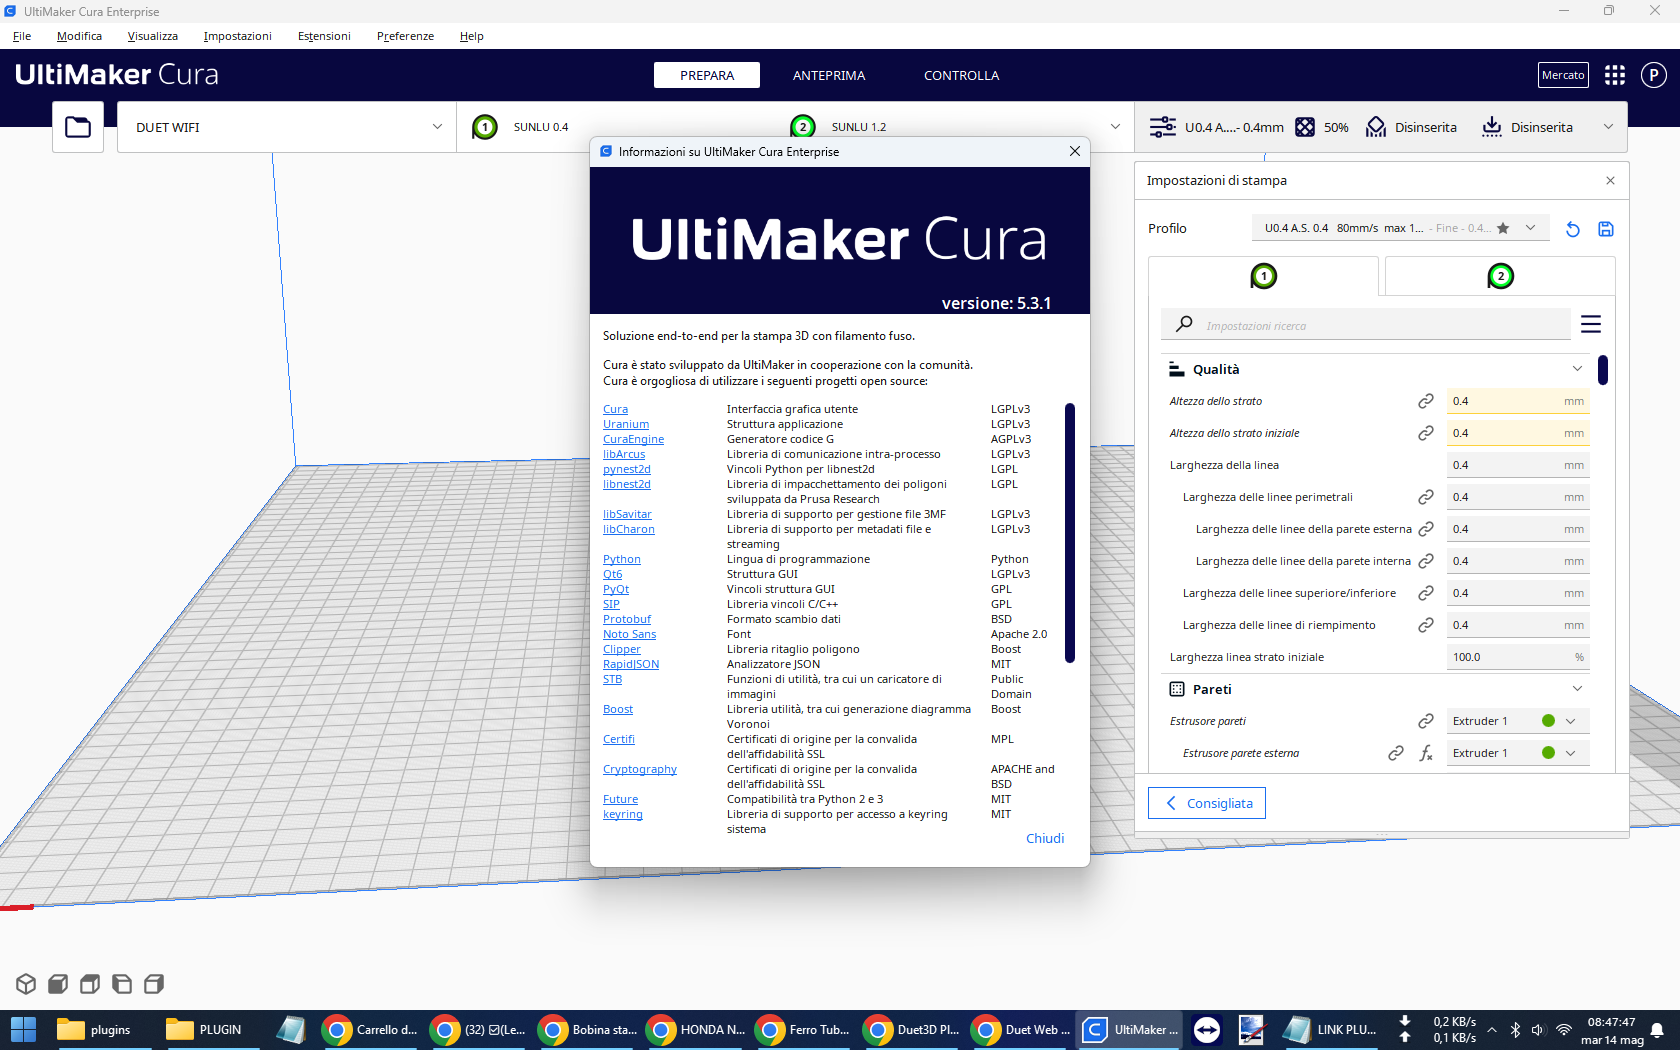Edit Larghezza linea strato iniziale percentage field
Screen dimensions: 1680x1050
click(x=1517, y=657)
